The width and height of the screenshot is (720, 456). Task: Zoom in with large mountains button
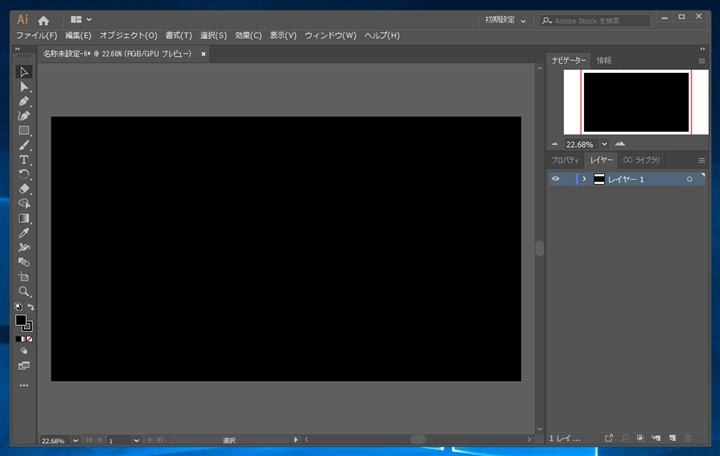[x=620, y=144]
